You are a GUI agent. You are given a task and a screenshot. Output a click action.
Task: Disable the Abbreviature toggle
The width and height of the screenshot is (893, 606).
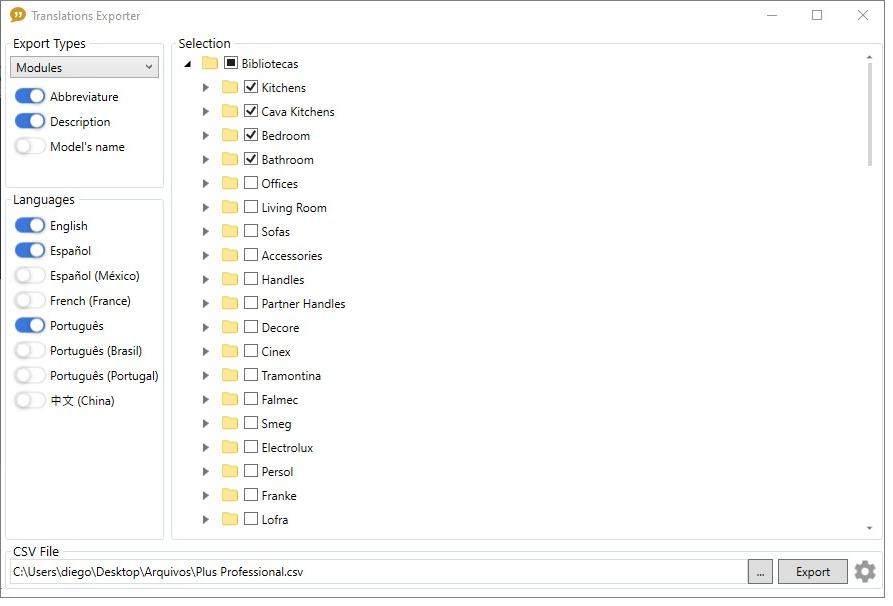[x=30, y=97]
